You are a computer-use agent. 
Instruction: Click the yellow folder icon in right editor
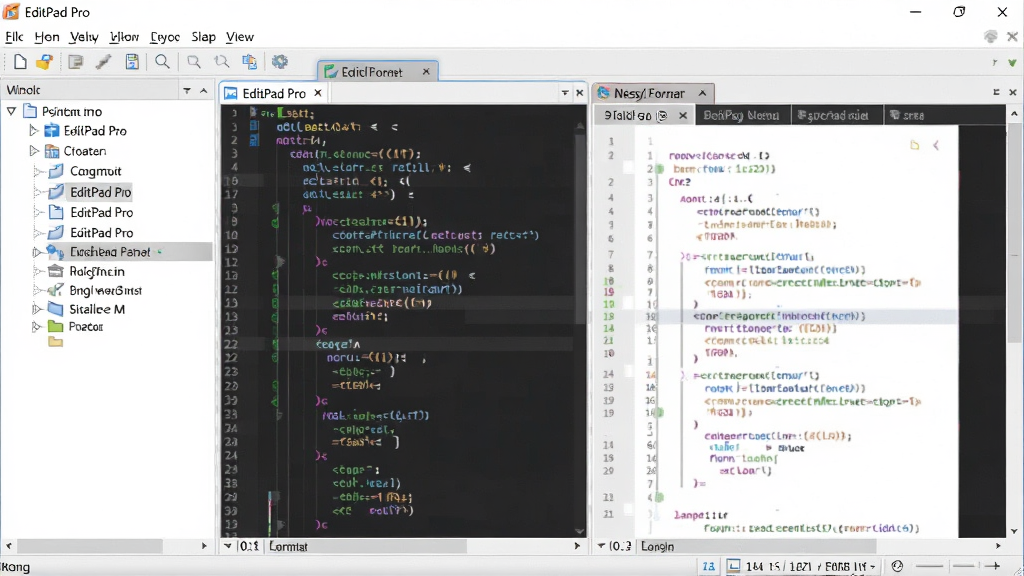point(915,145)
